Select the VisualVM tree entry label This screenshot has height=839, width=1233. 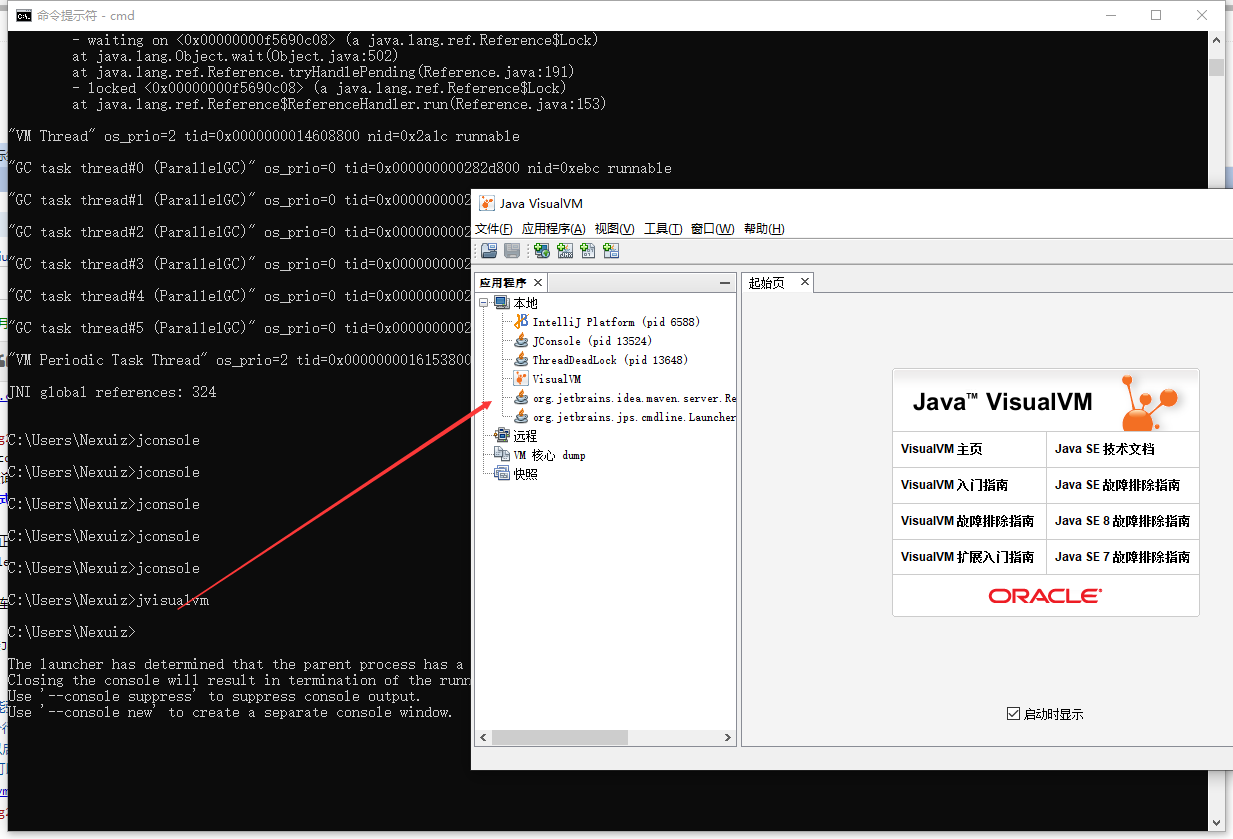click(x=556, y=379)
